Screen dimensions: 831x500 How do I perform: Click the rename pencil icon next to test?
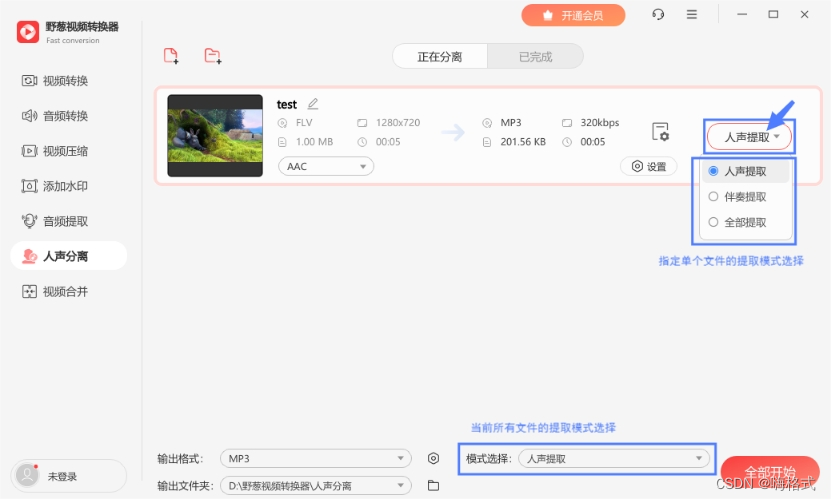click(313, 104)
